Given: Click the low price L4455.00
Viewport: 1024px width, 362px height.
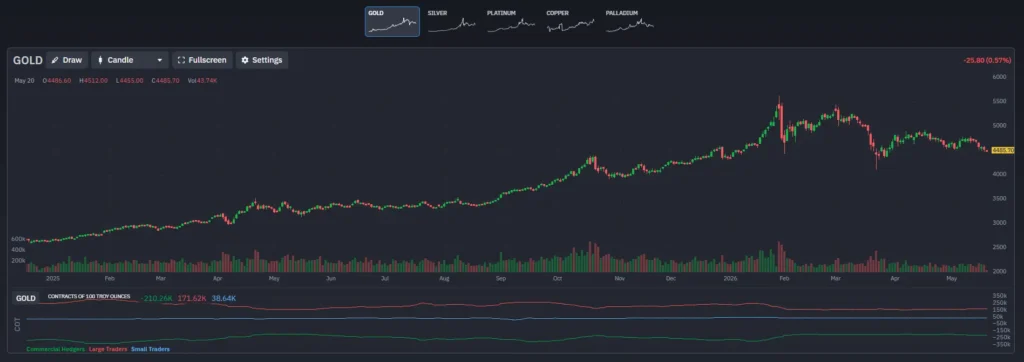Looking at the screenshot, I should pyautogui.click(x=129, y=80).
